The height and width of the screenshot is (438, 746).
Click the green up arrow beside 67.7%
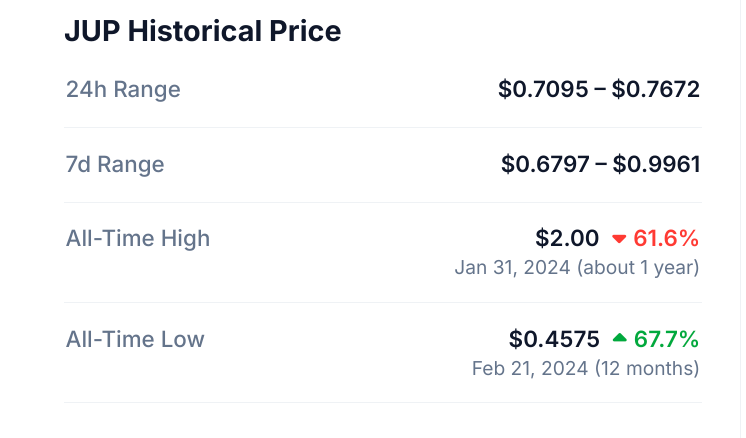(619, 338)
